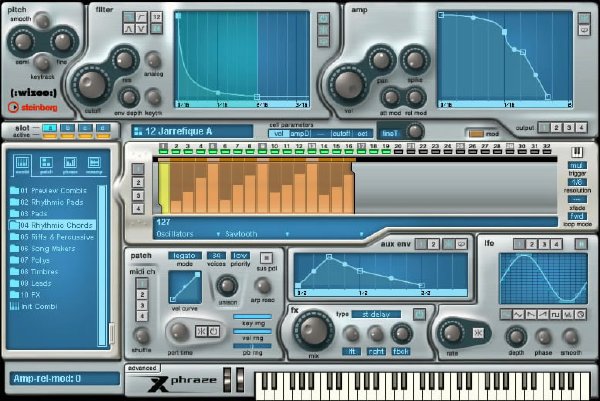The image size is (600, 401).
Task: Click the keyboard icon beside the step numbers
Action: coord(577,152)
